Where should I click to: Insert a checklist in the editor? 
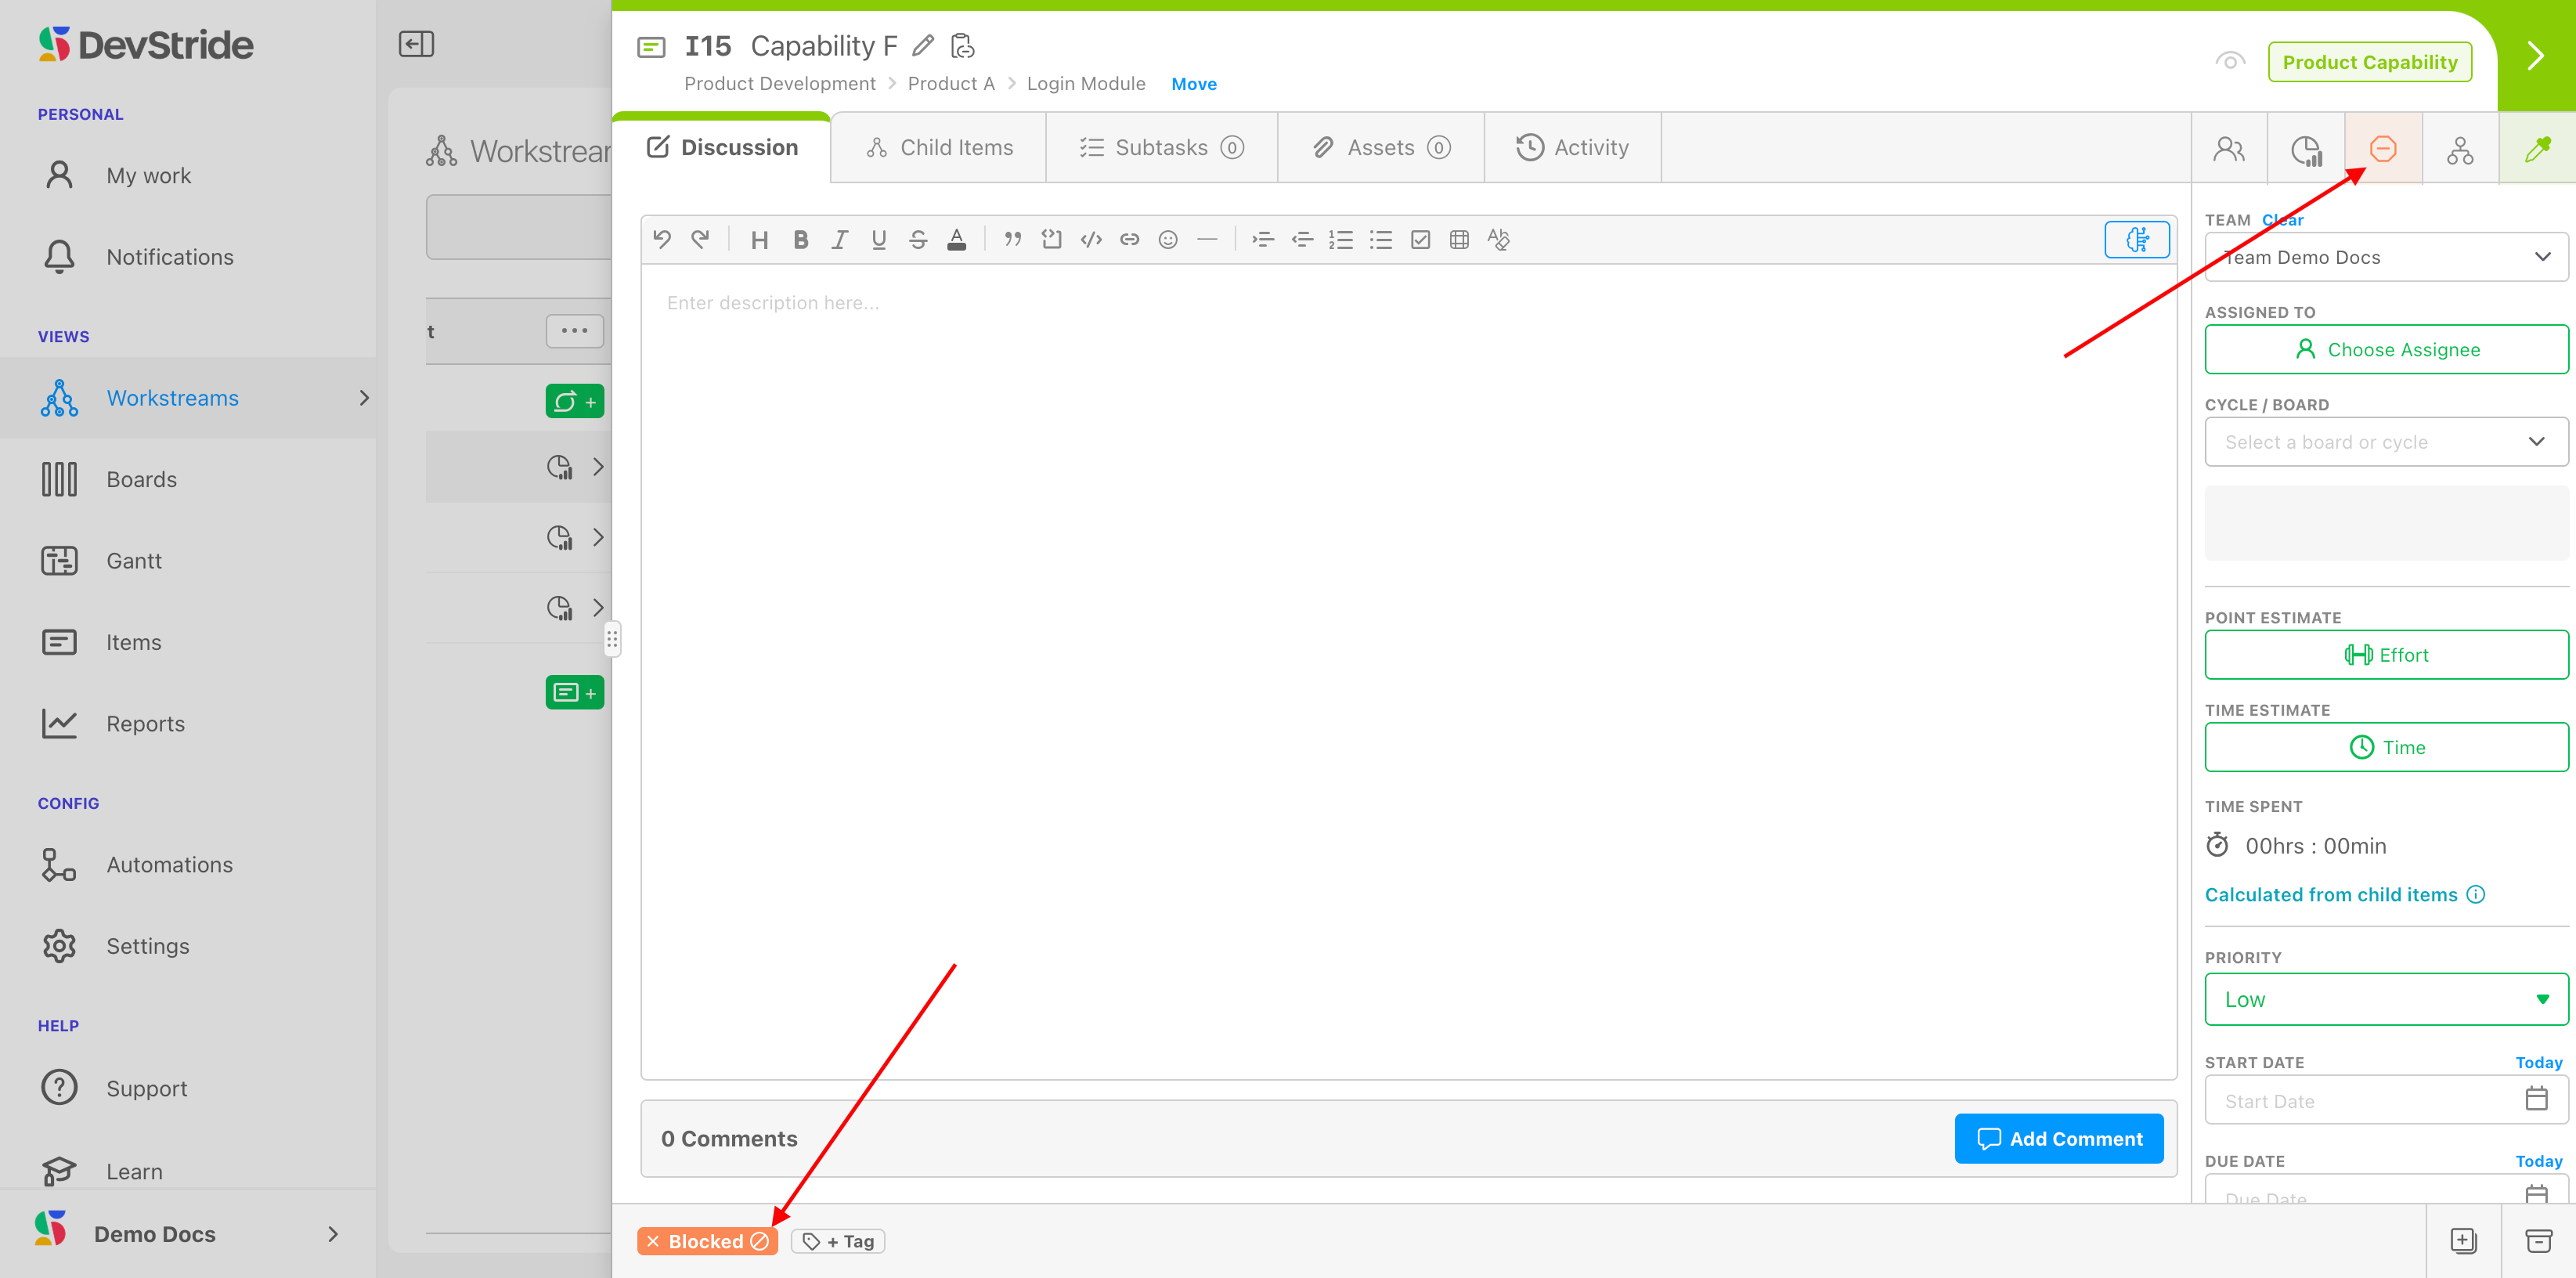[1420, 240]
